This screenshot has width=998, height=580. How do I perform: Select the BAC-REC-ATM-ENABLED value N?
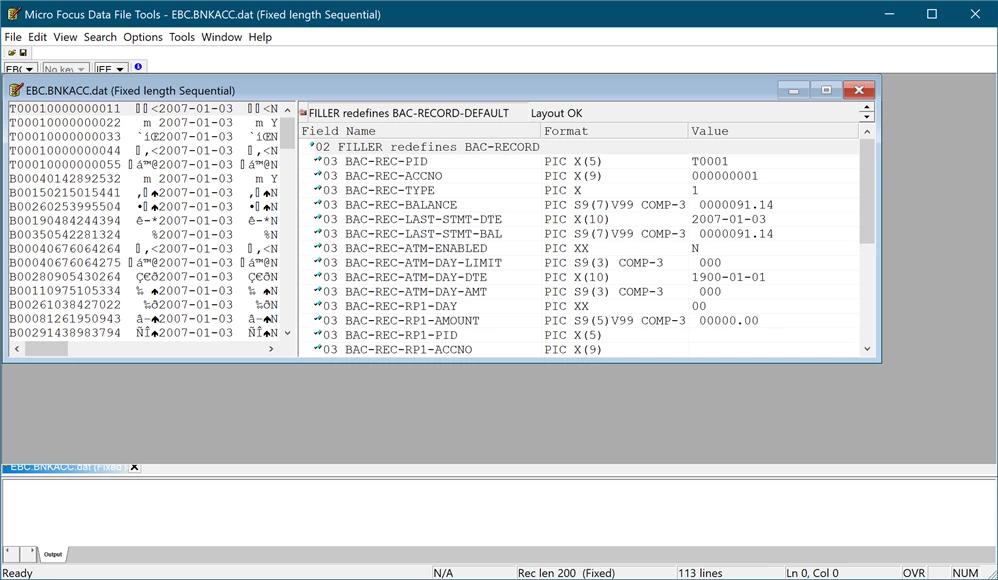695,249
